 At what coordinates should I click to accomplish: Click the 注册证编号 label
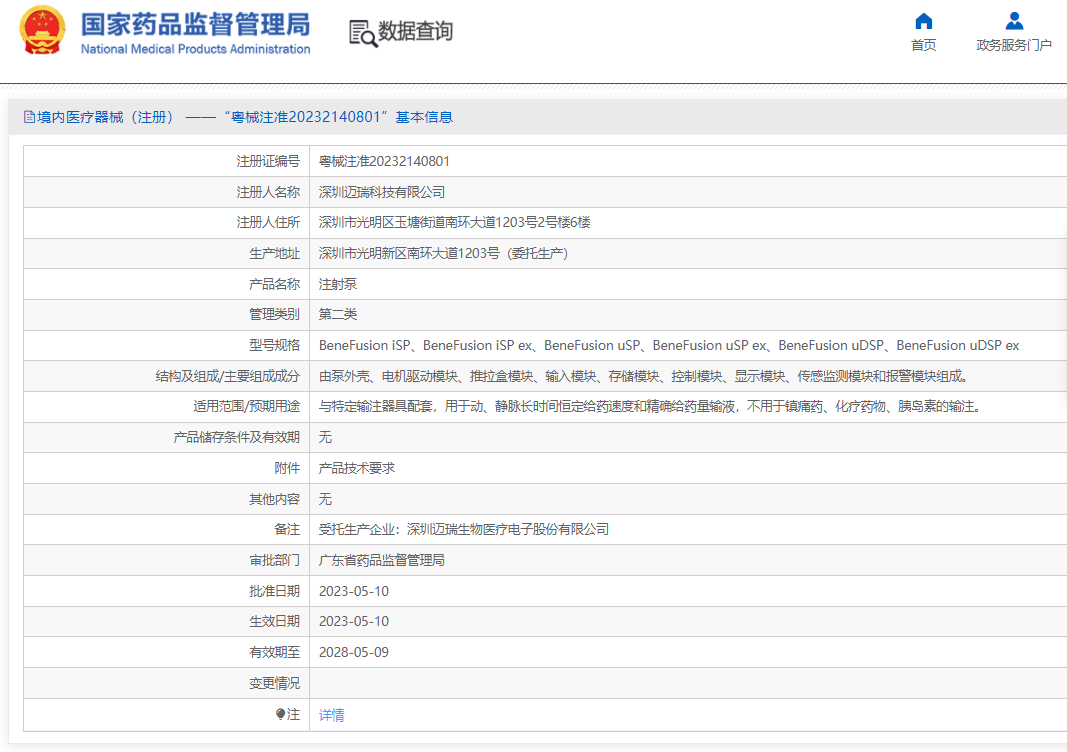click(x=268, y=161)
